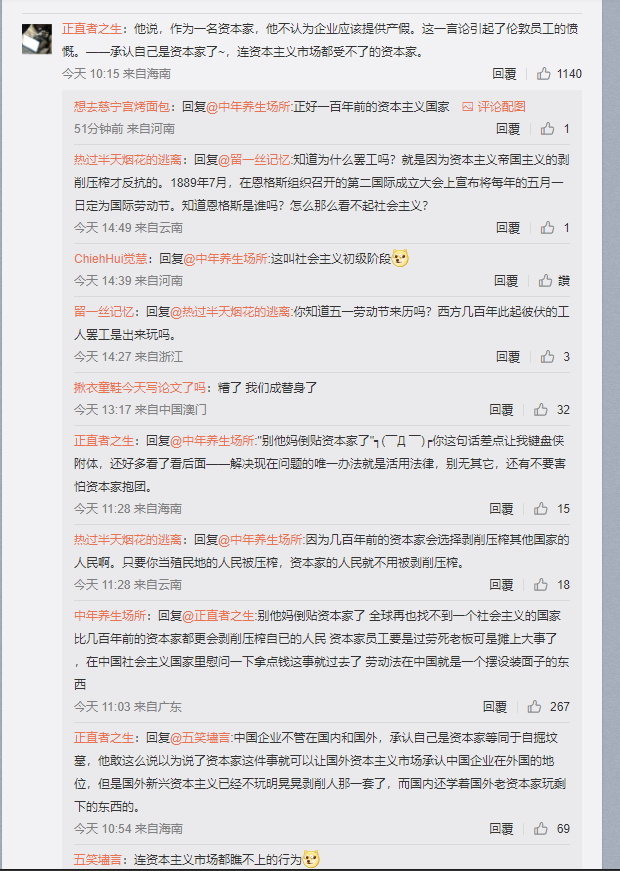
Task: Reply to 中年养生场所's comment from 广东
Action: [x=494, y=707]
